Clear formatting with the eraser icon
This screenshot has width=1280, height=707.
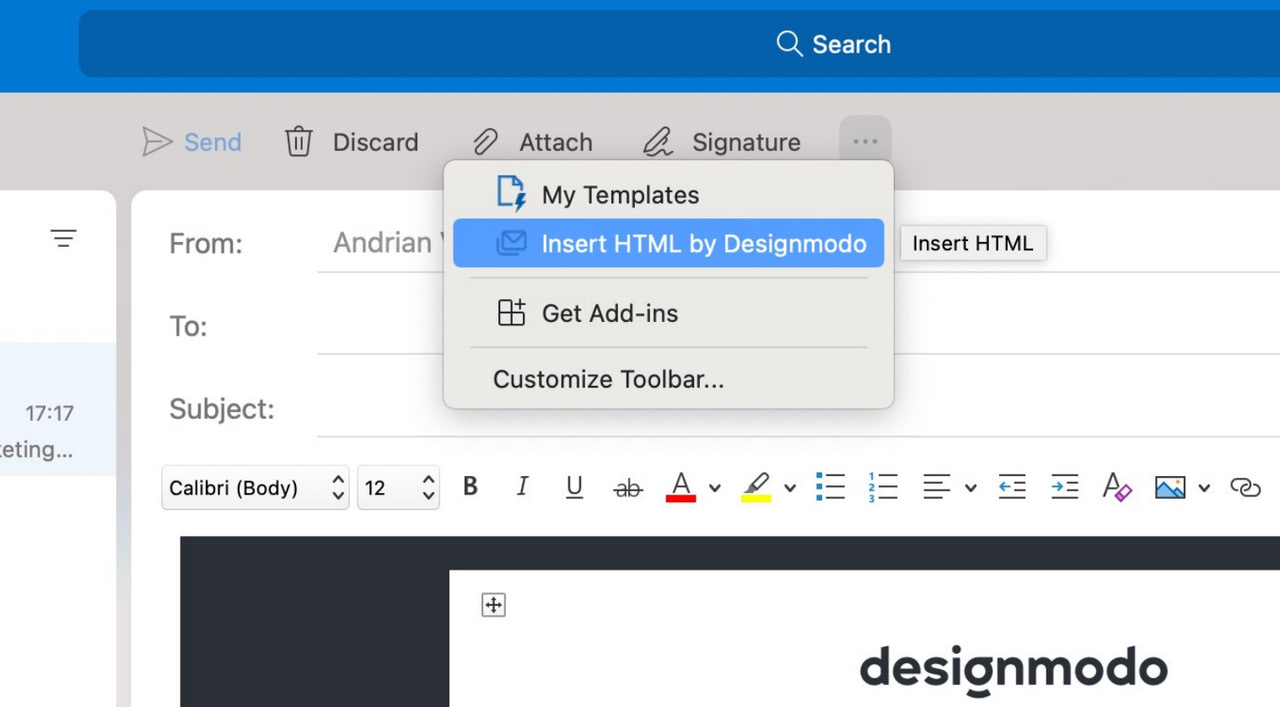[x=1117, y=487]
